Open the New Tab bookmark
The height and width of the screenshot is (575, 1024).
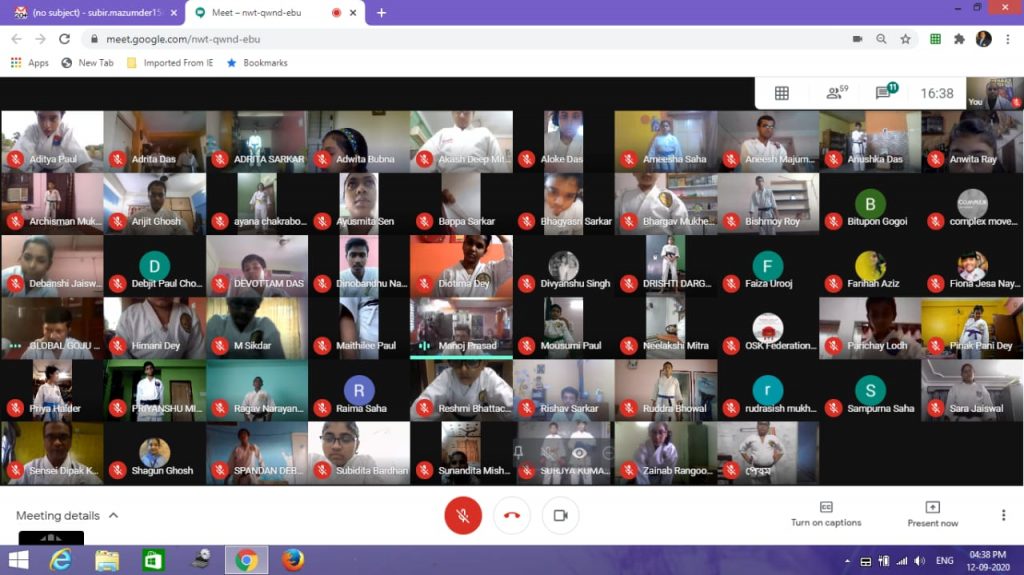(x=87, y=63)
